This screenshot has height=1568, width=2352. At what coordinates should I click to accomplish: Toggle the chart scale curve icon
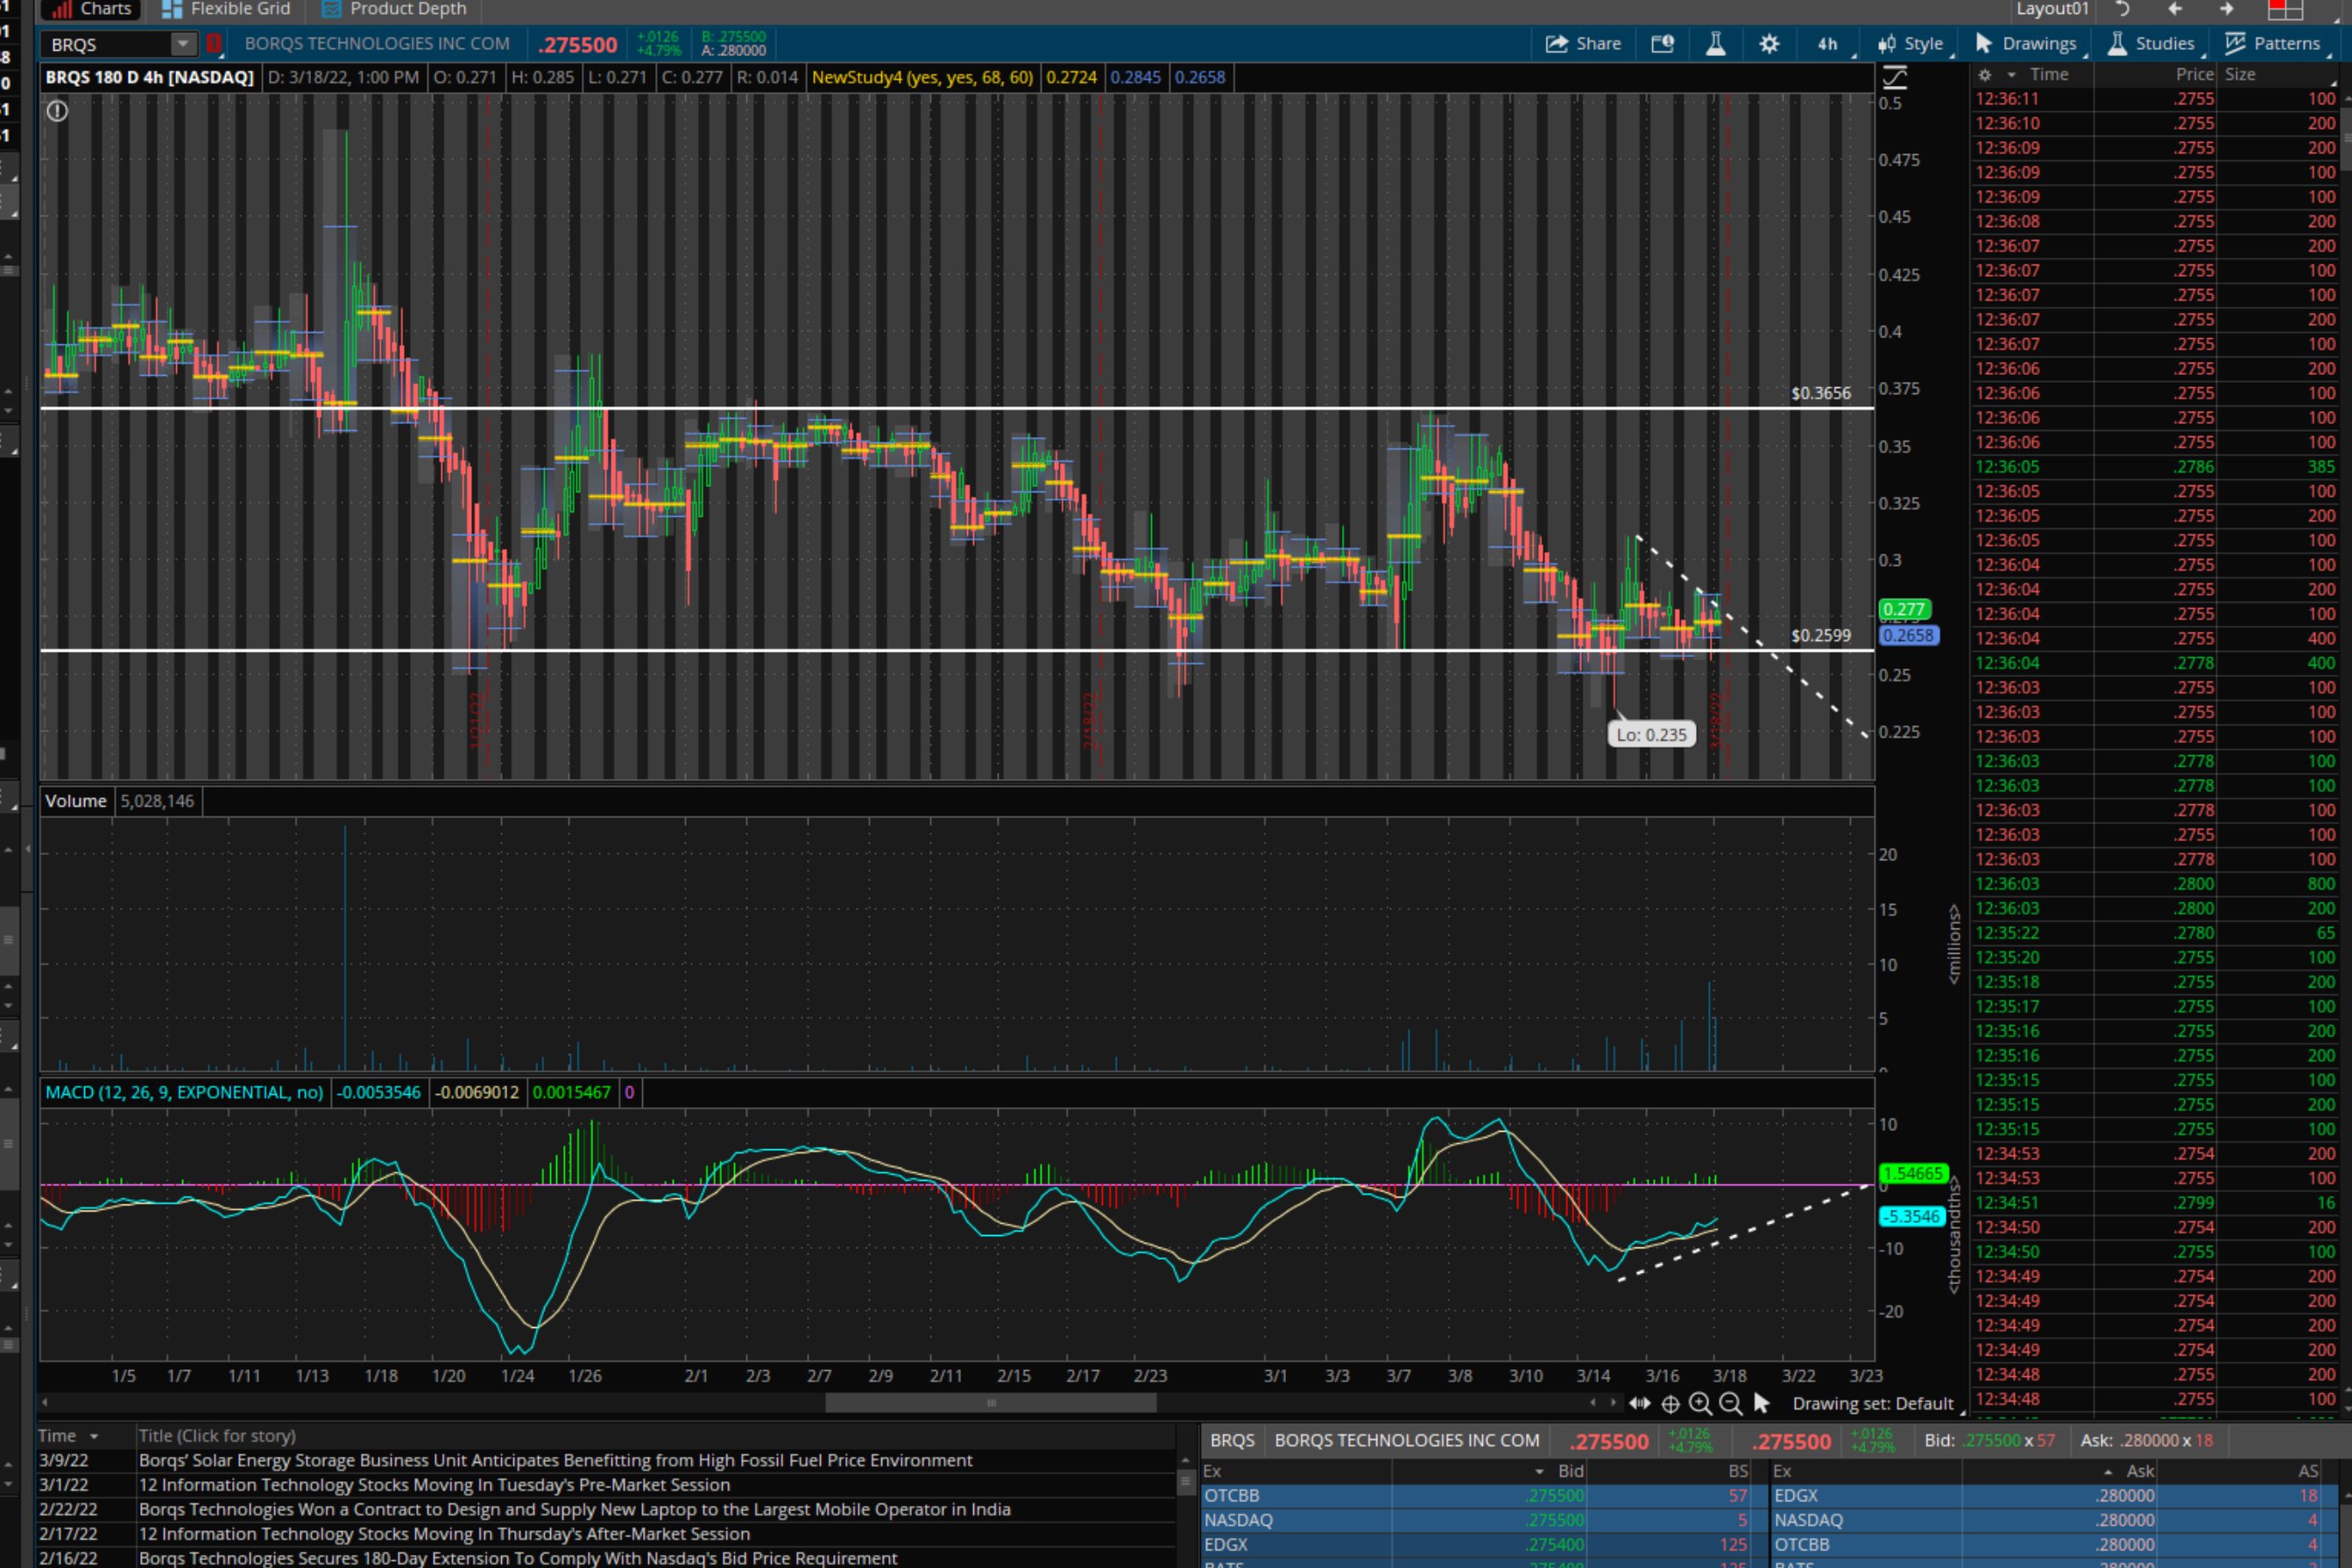1895,76
